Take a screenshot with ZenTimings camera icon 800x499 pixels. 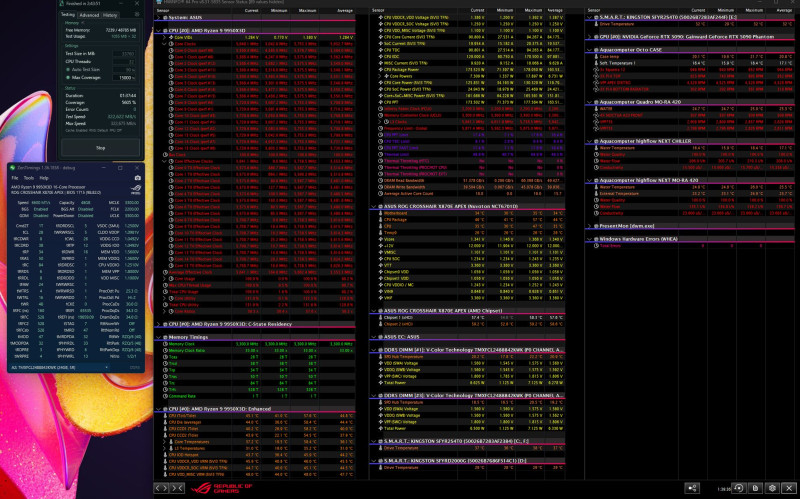tap(137, 178)
